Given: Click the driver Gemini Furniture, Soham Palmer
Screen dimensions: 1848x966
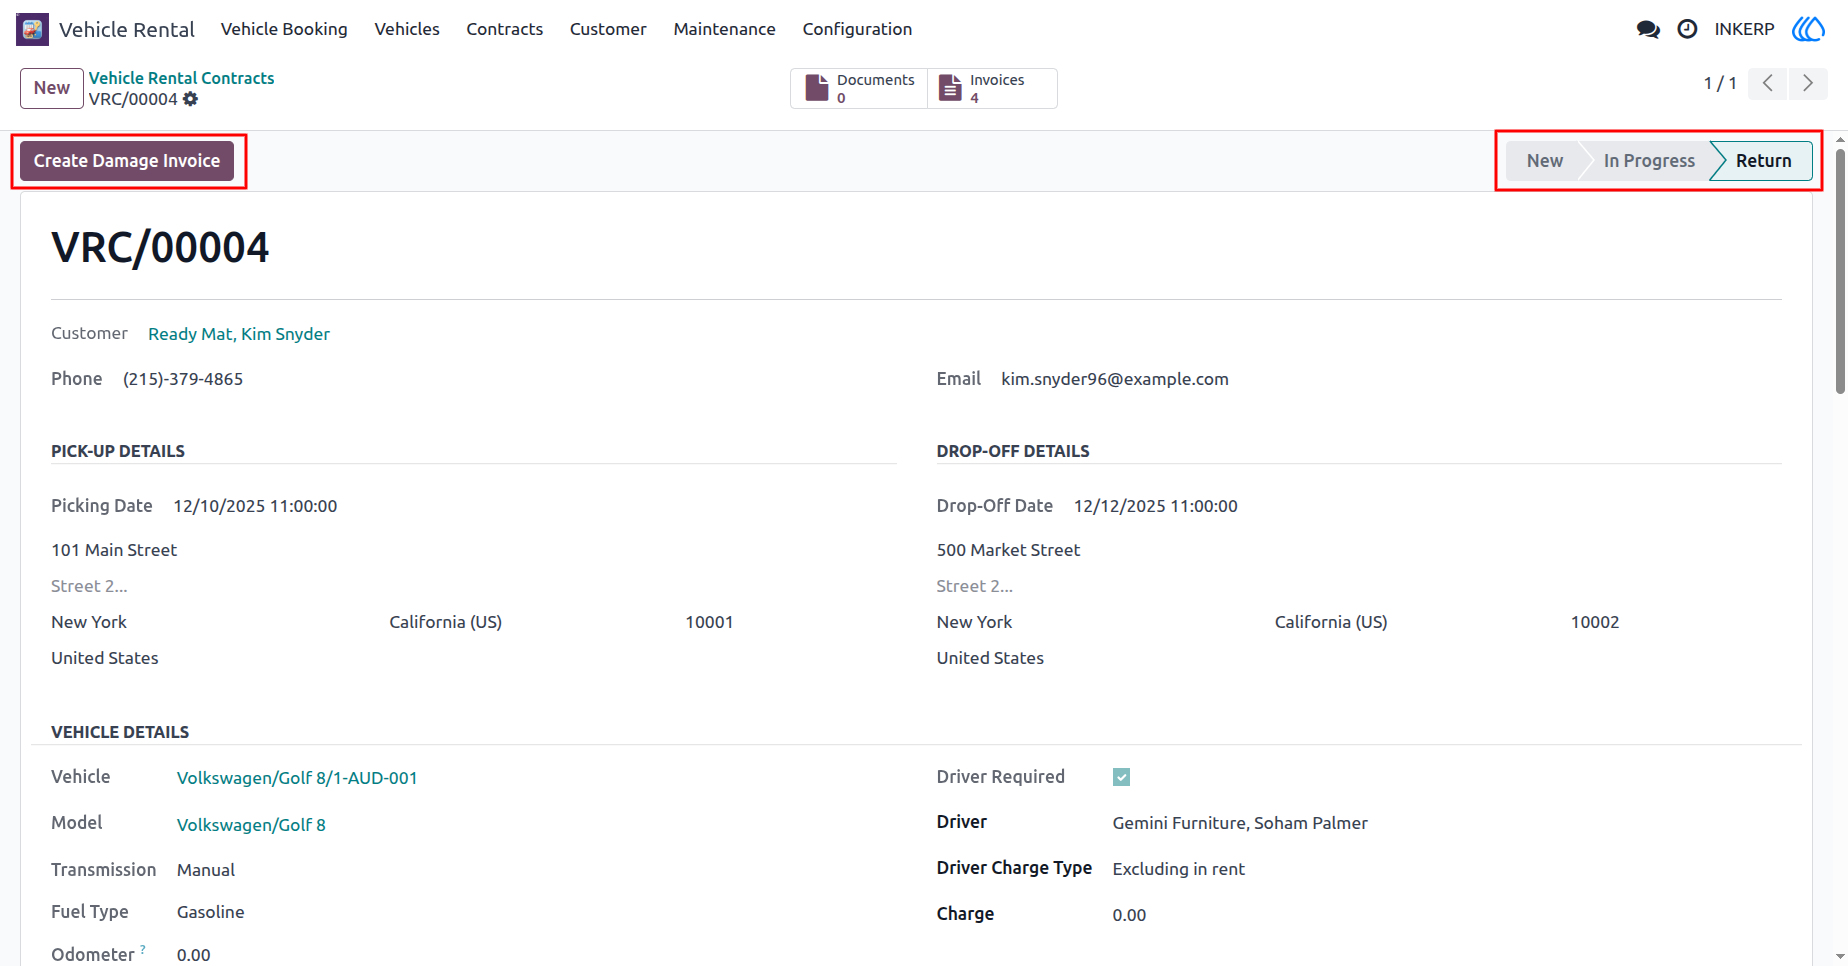Looking at the screenshot, I should tap(1240, 823).
